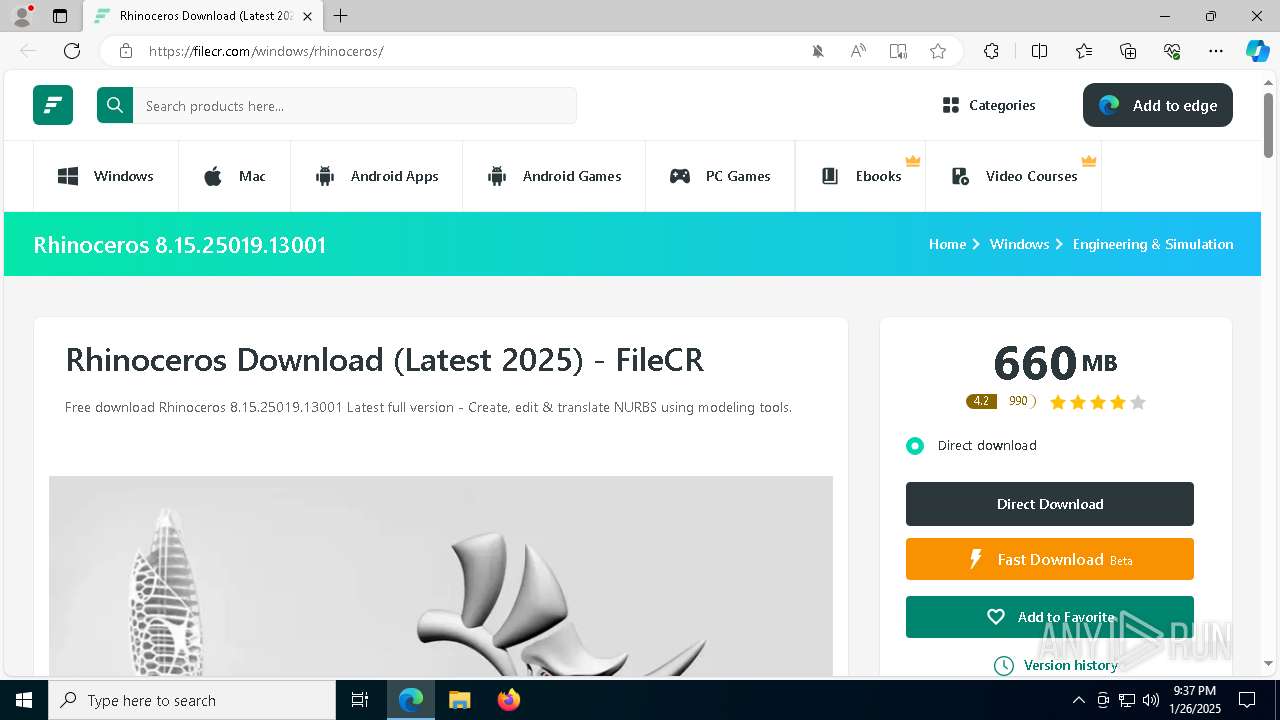Click the page vertical scrollbar thumb

click(1269, 125)
